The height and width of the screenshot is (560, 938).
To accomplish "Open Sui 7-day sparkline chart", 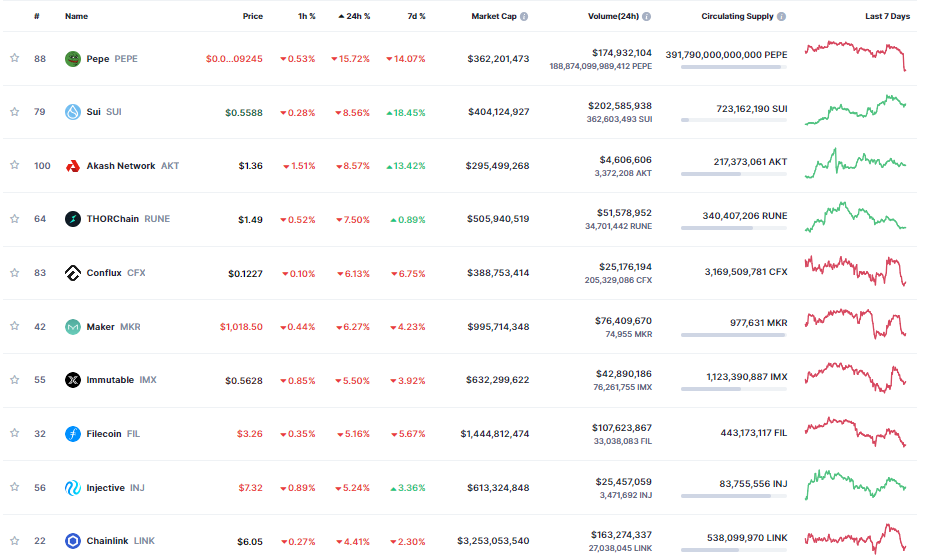I will pyautogui.click(x=855, y=109).
